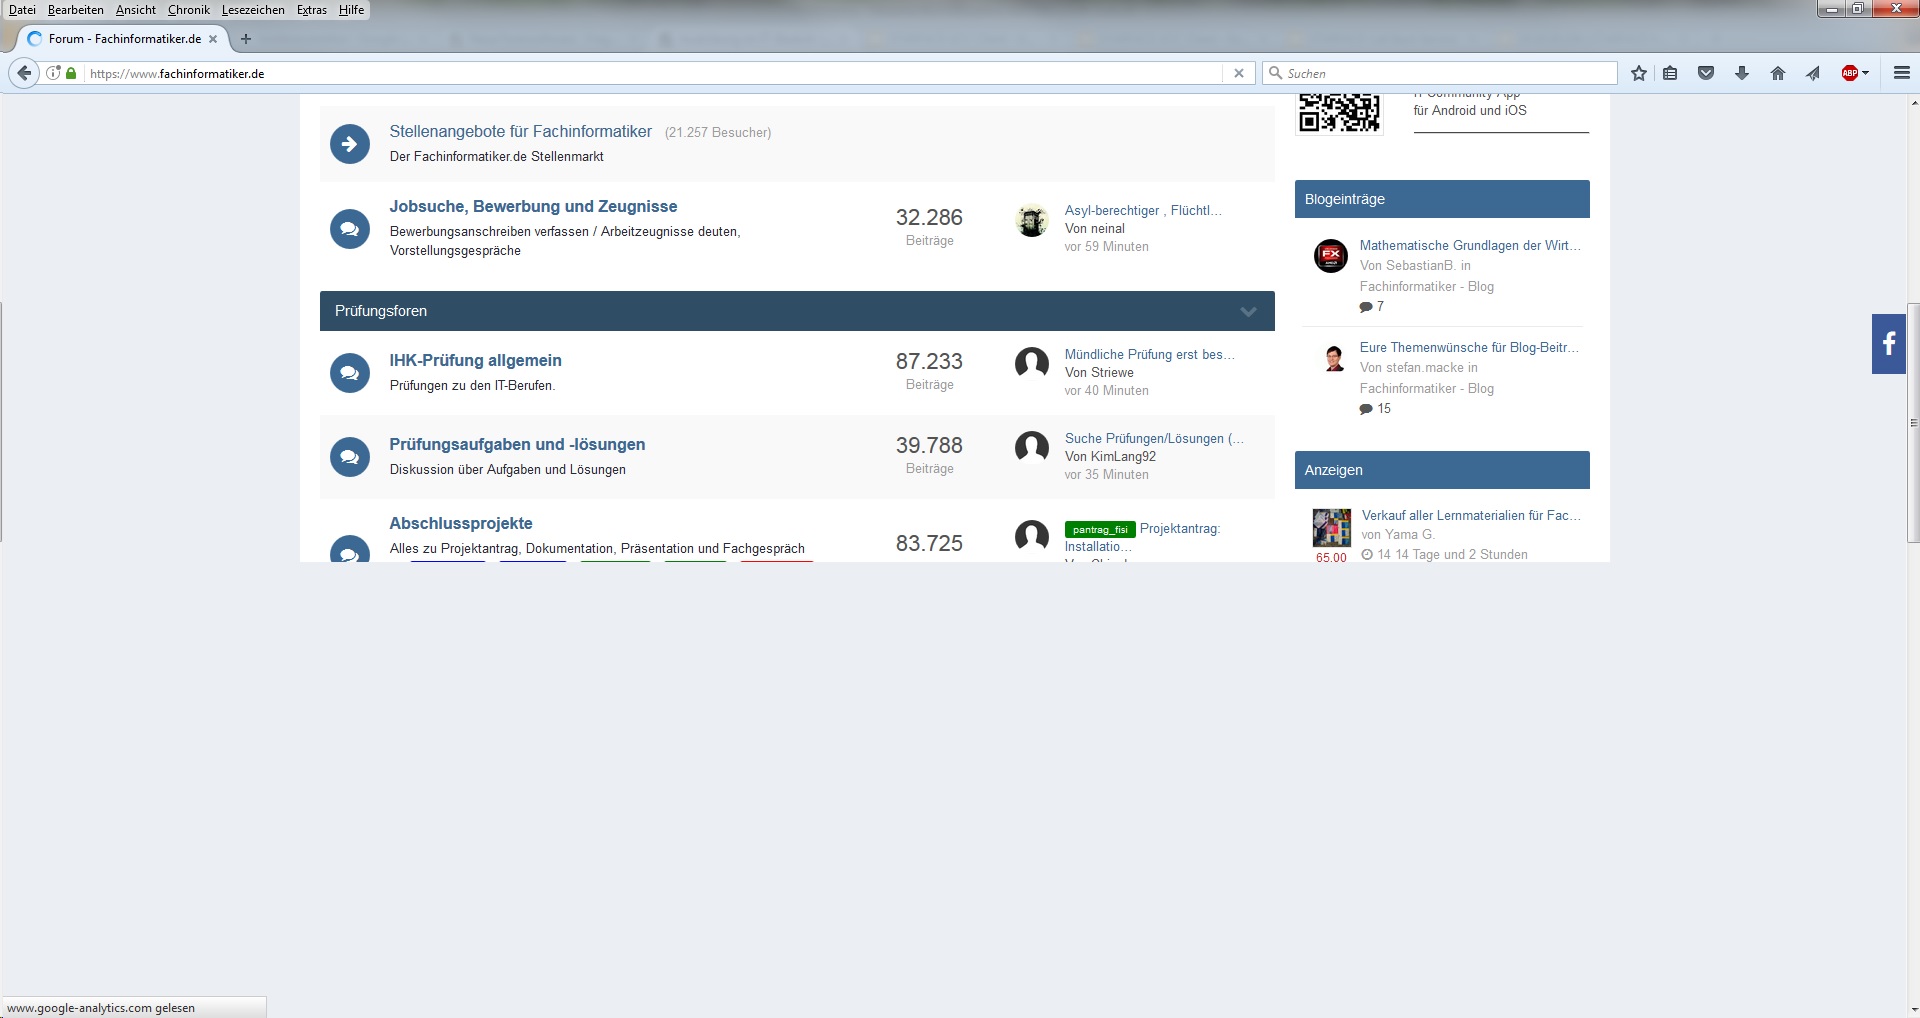
Task: Open the Lesezeichen menu
Action: (253, 10)
